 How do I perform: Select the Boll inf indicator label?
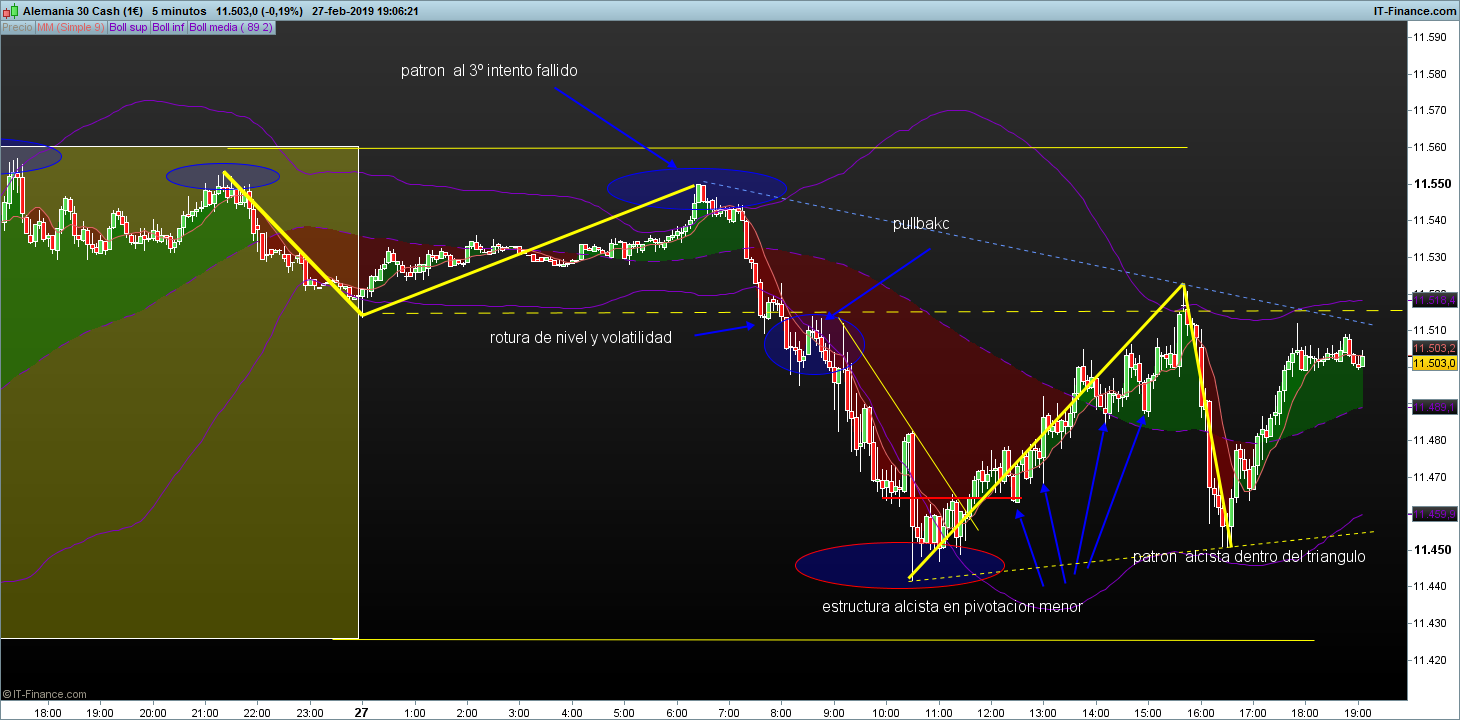pyautogui.click(x=168, y=27)
